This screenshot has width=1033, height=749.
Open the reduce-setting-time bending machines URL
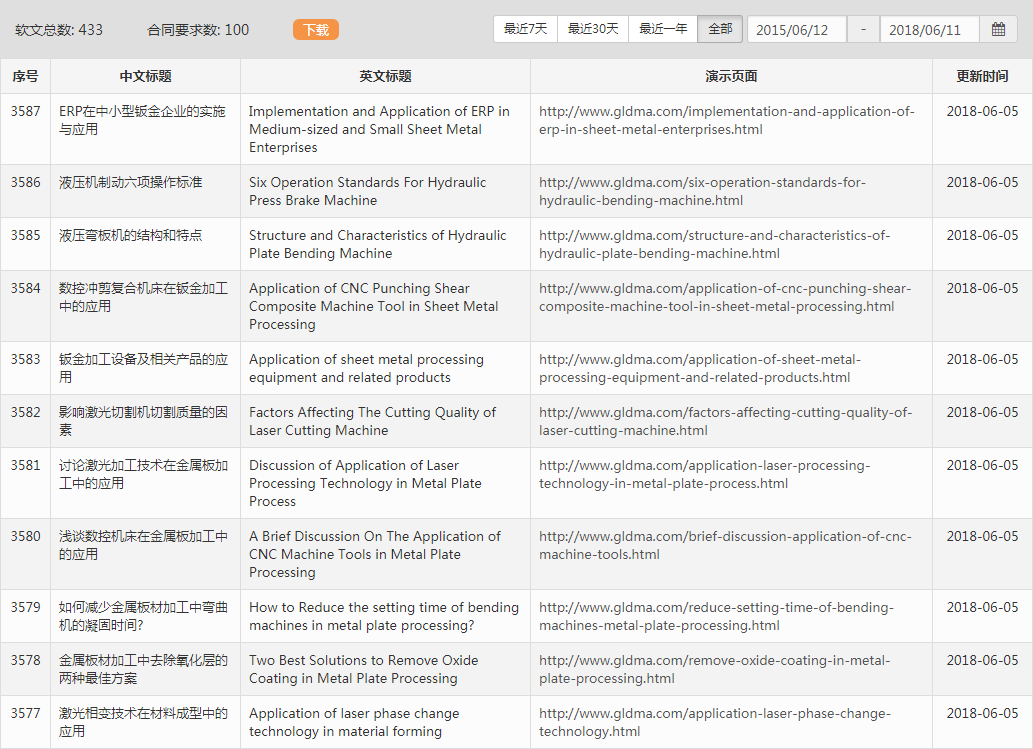point(716,617)
